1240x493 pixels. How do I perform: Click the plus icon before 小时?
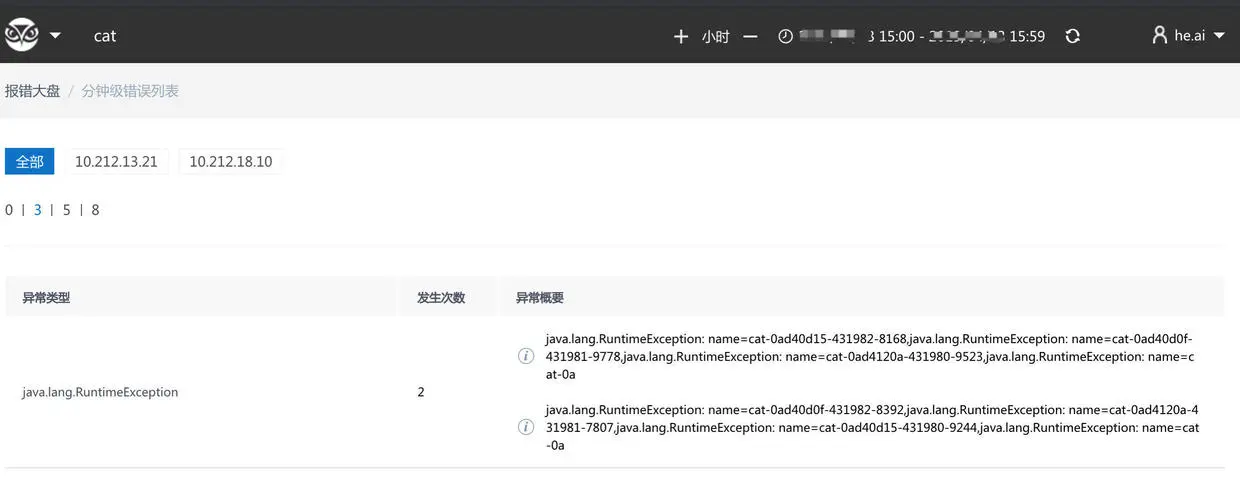pyautogui.click(x=681, y=36)
